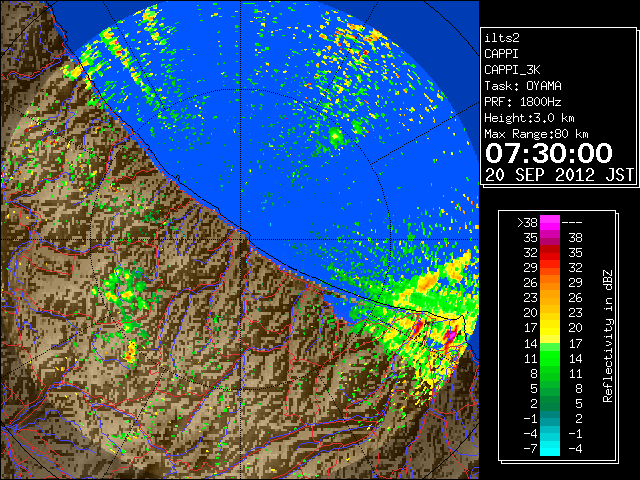Click the bright green echo blob over the sea
This screenshot has height=480, width=640.
[x=336, y=136]
